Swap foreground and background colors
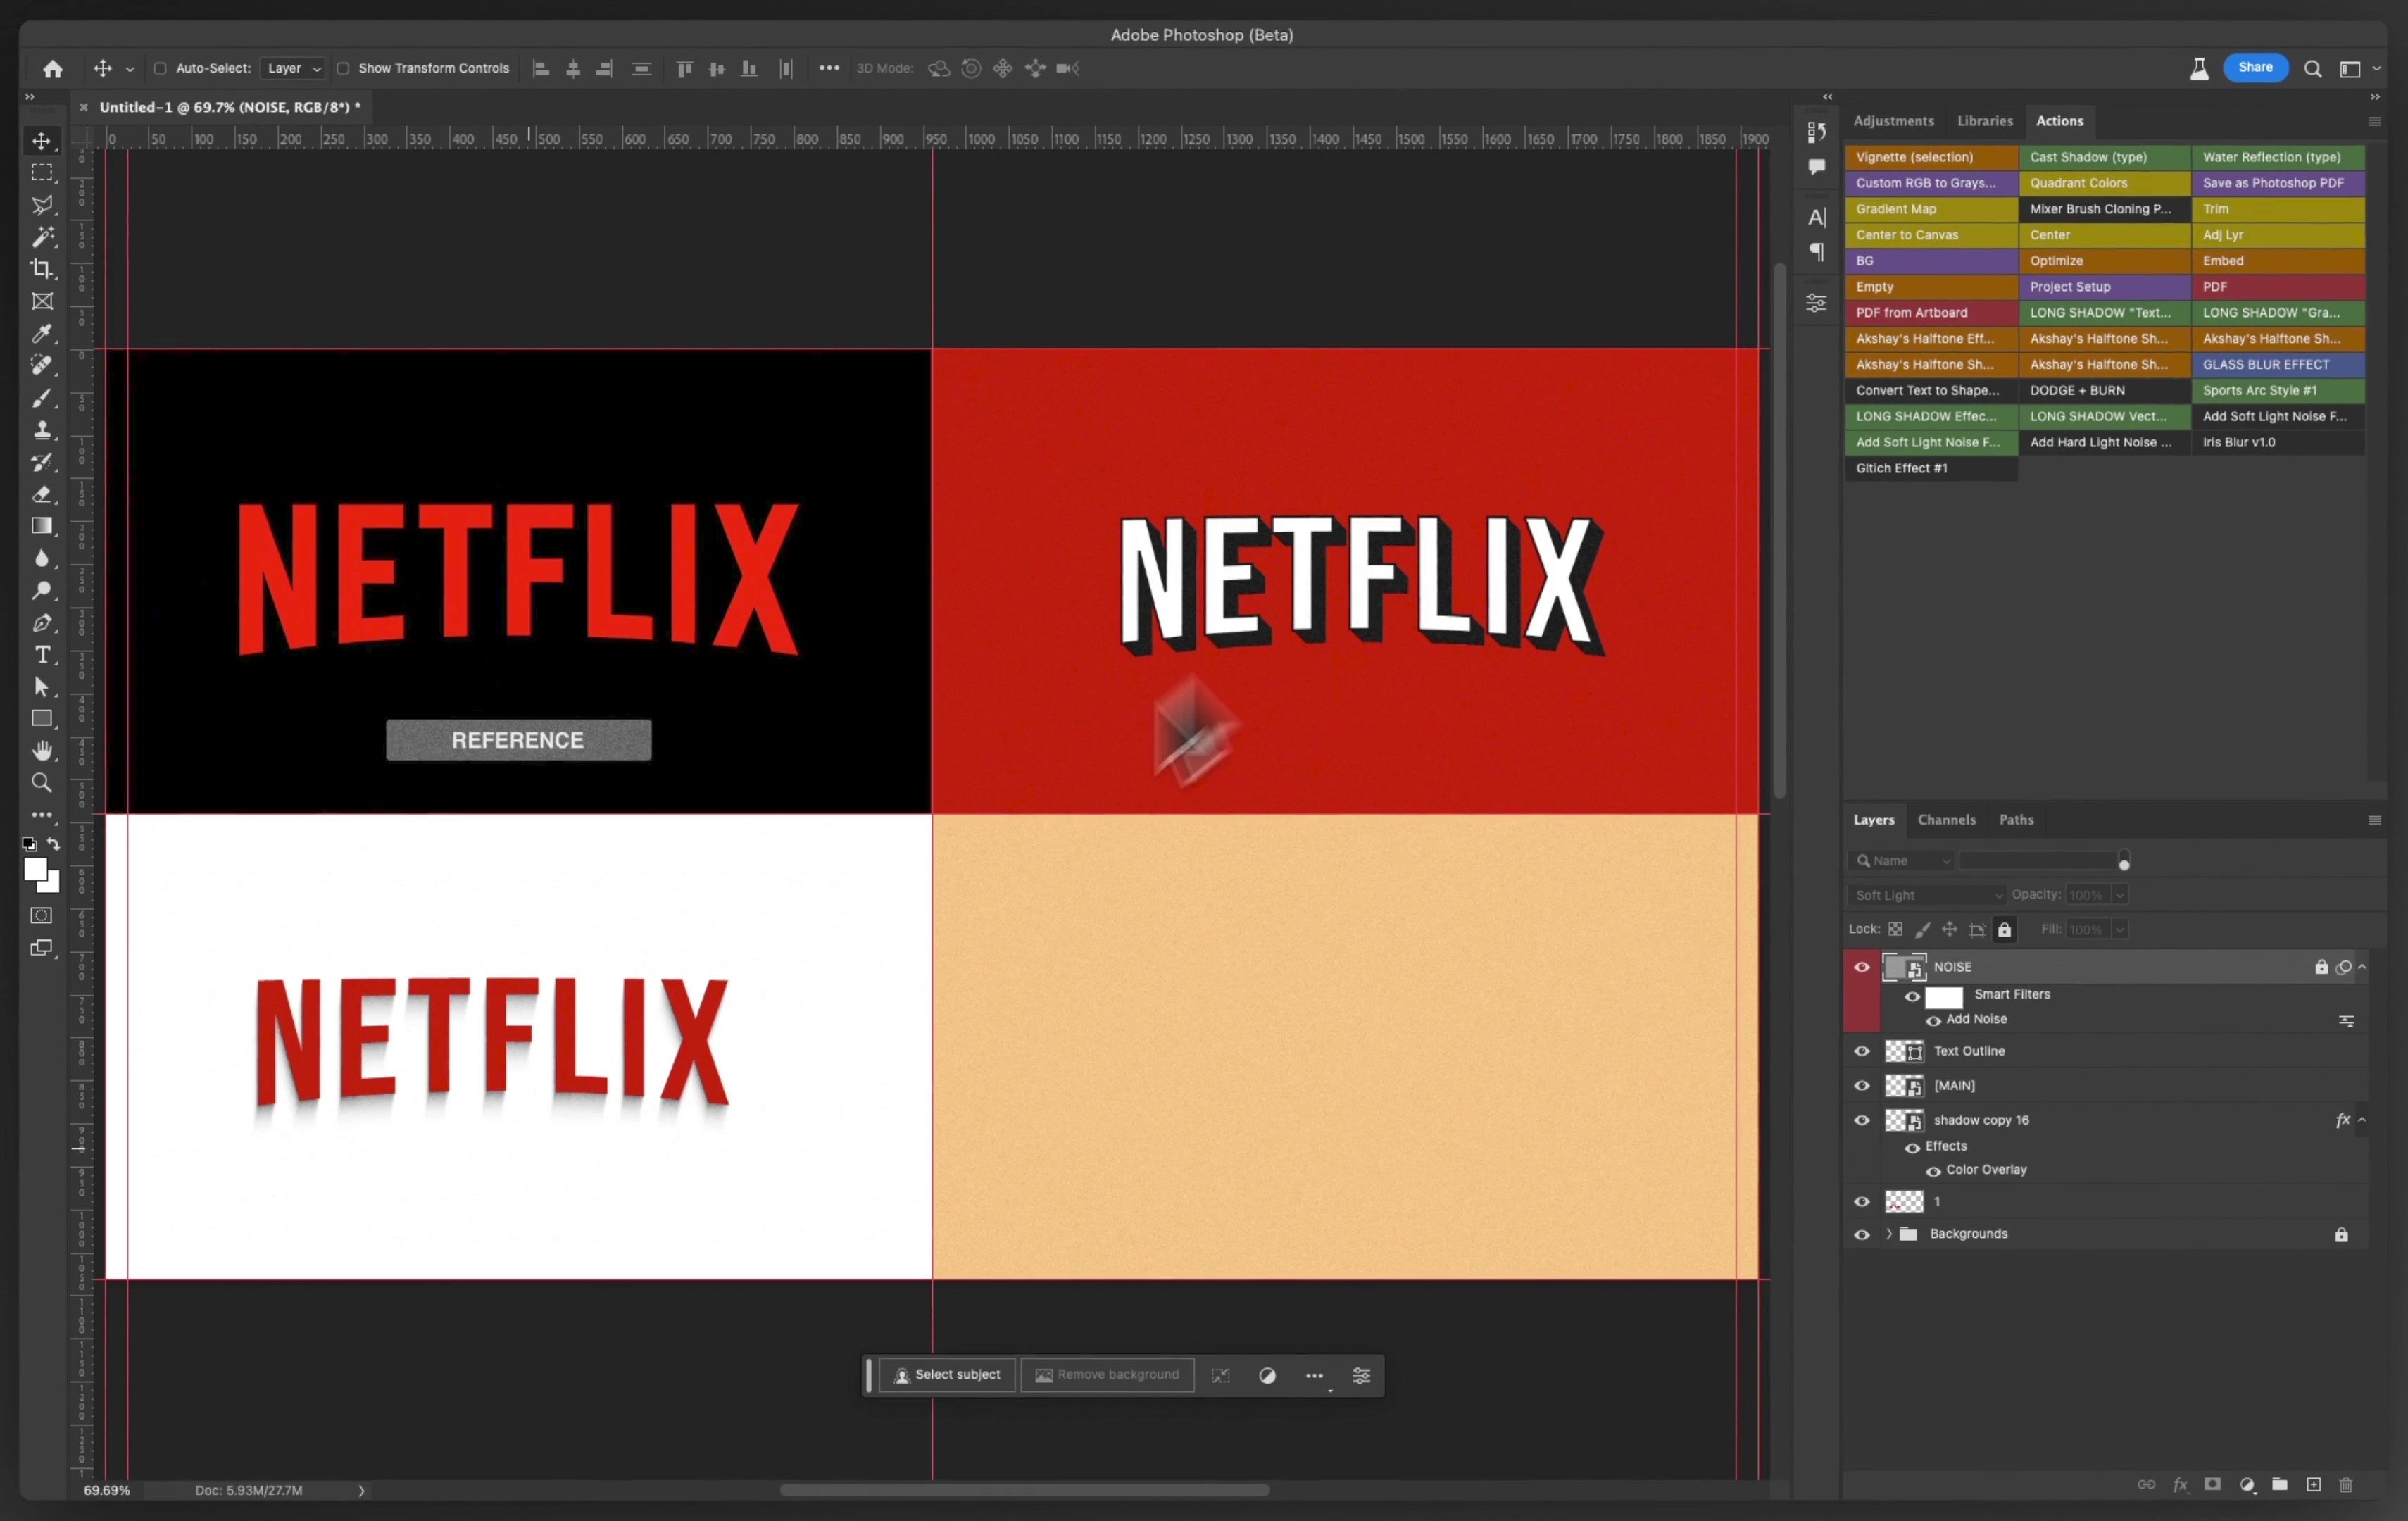 click(54, 845)
